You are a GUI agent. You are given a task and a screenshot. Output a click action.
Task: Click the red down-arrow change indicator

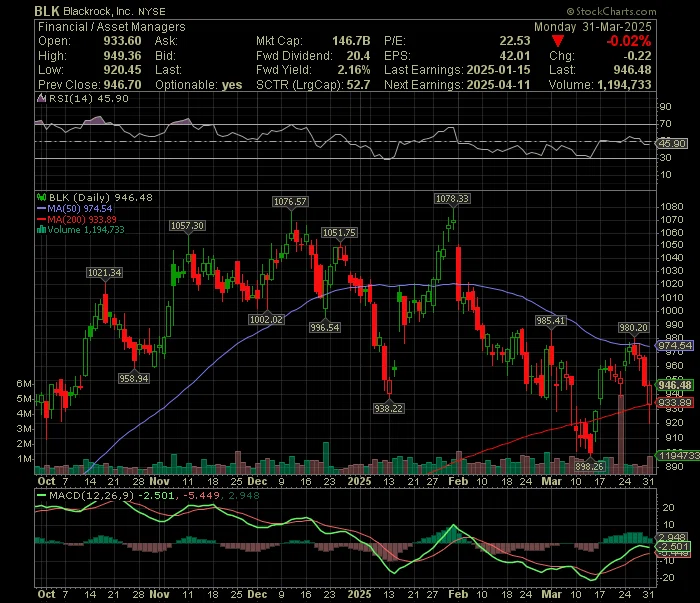558,42
